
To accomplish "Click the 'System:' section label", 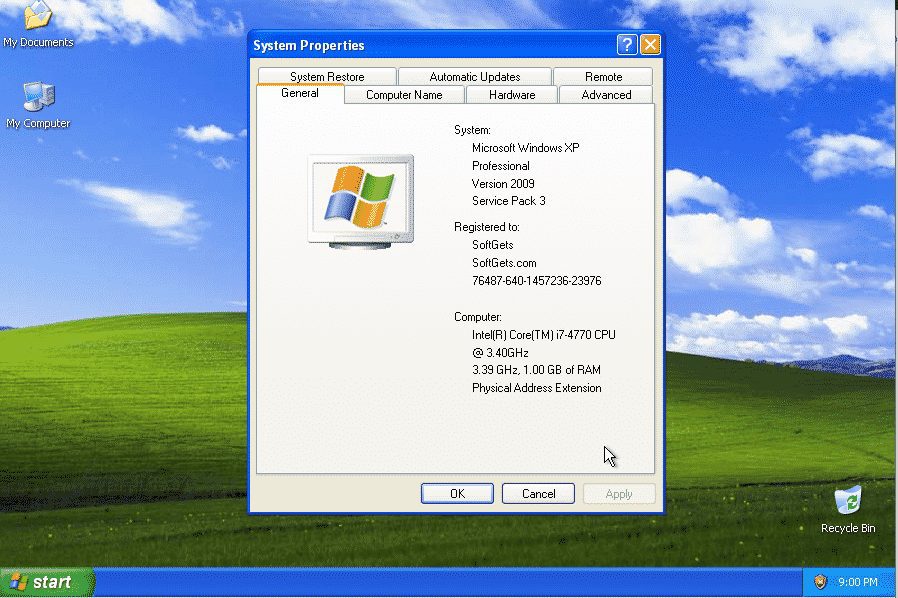I will click(472, 130).
